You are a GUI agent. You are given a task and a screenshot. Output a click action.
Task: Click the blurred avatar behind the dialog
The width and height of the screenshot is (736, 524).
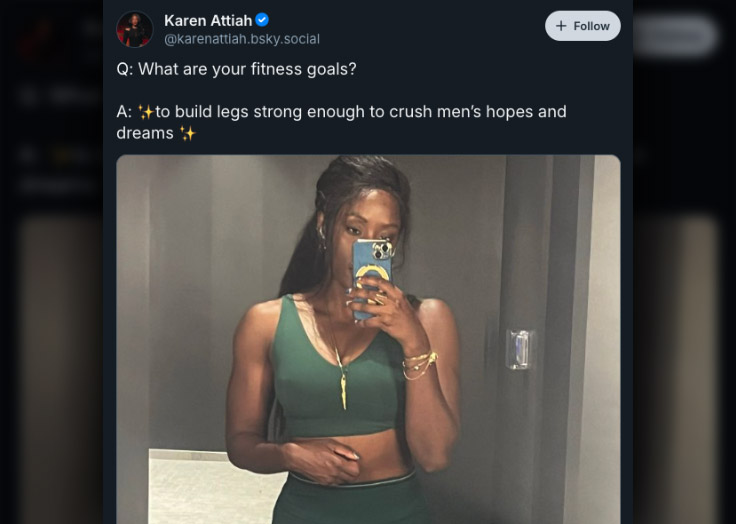point(38,37)
